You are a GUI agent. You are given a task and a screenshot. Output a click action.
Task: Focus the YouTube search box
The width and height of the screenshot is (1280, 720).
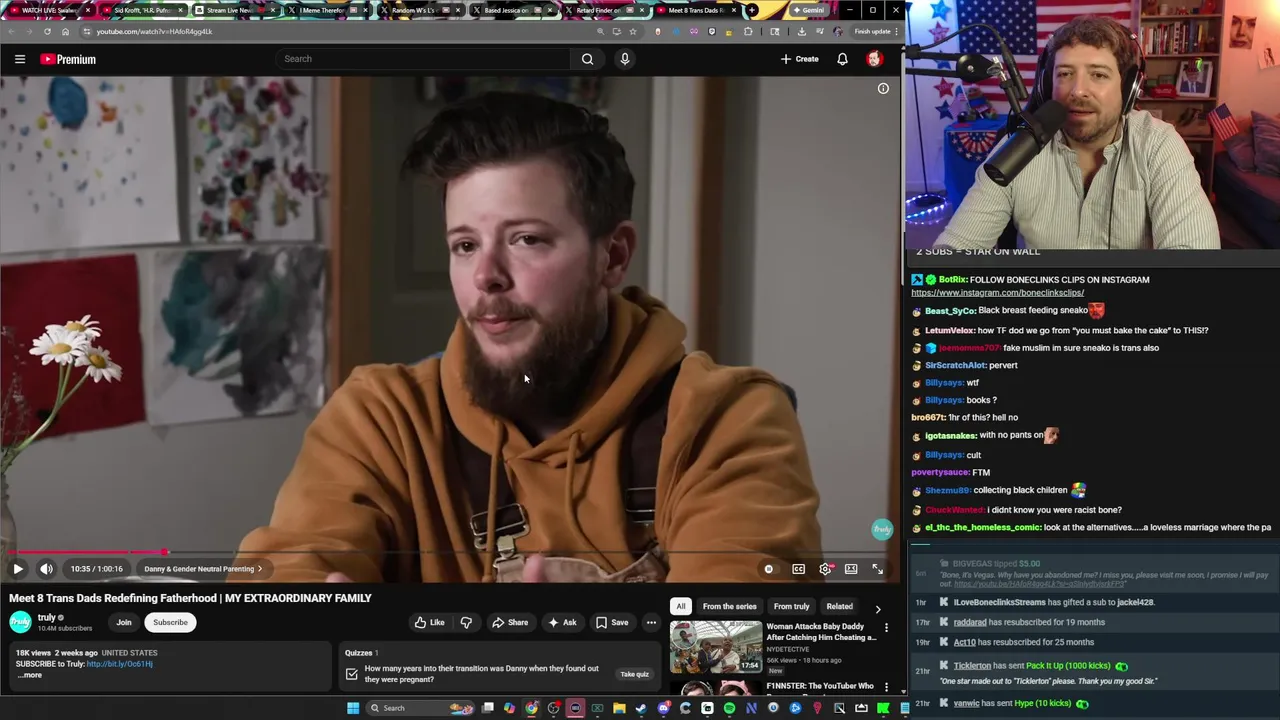coord(425,59)
